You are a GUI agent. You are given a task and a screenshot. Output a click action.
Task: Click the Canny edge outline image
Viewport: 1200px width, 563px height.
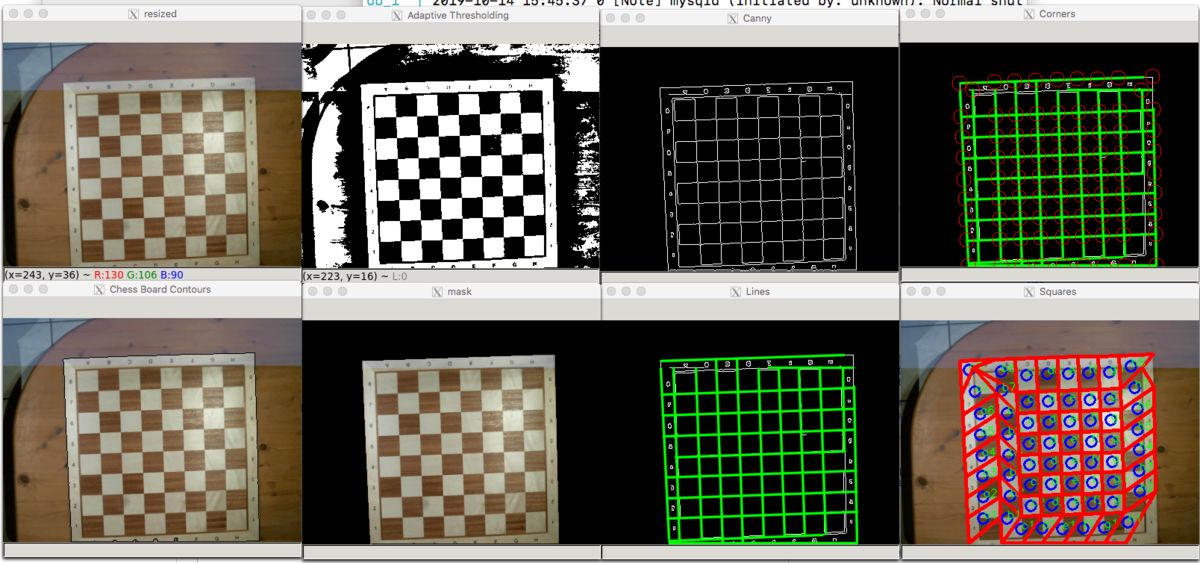tap(750, 158)
